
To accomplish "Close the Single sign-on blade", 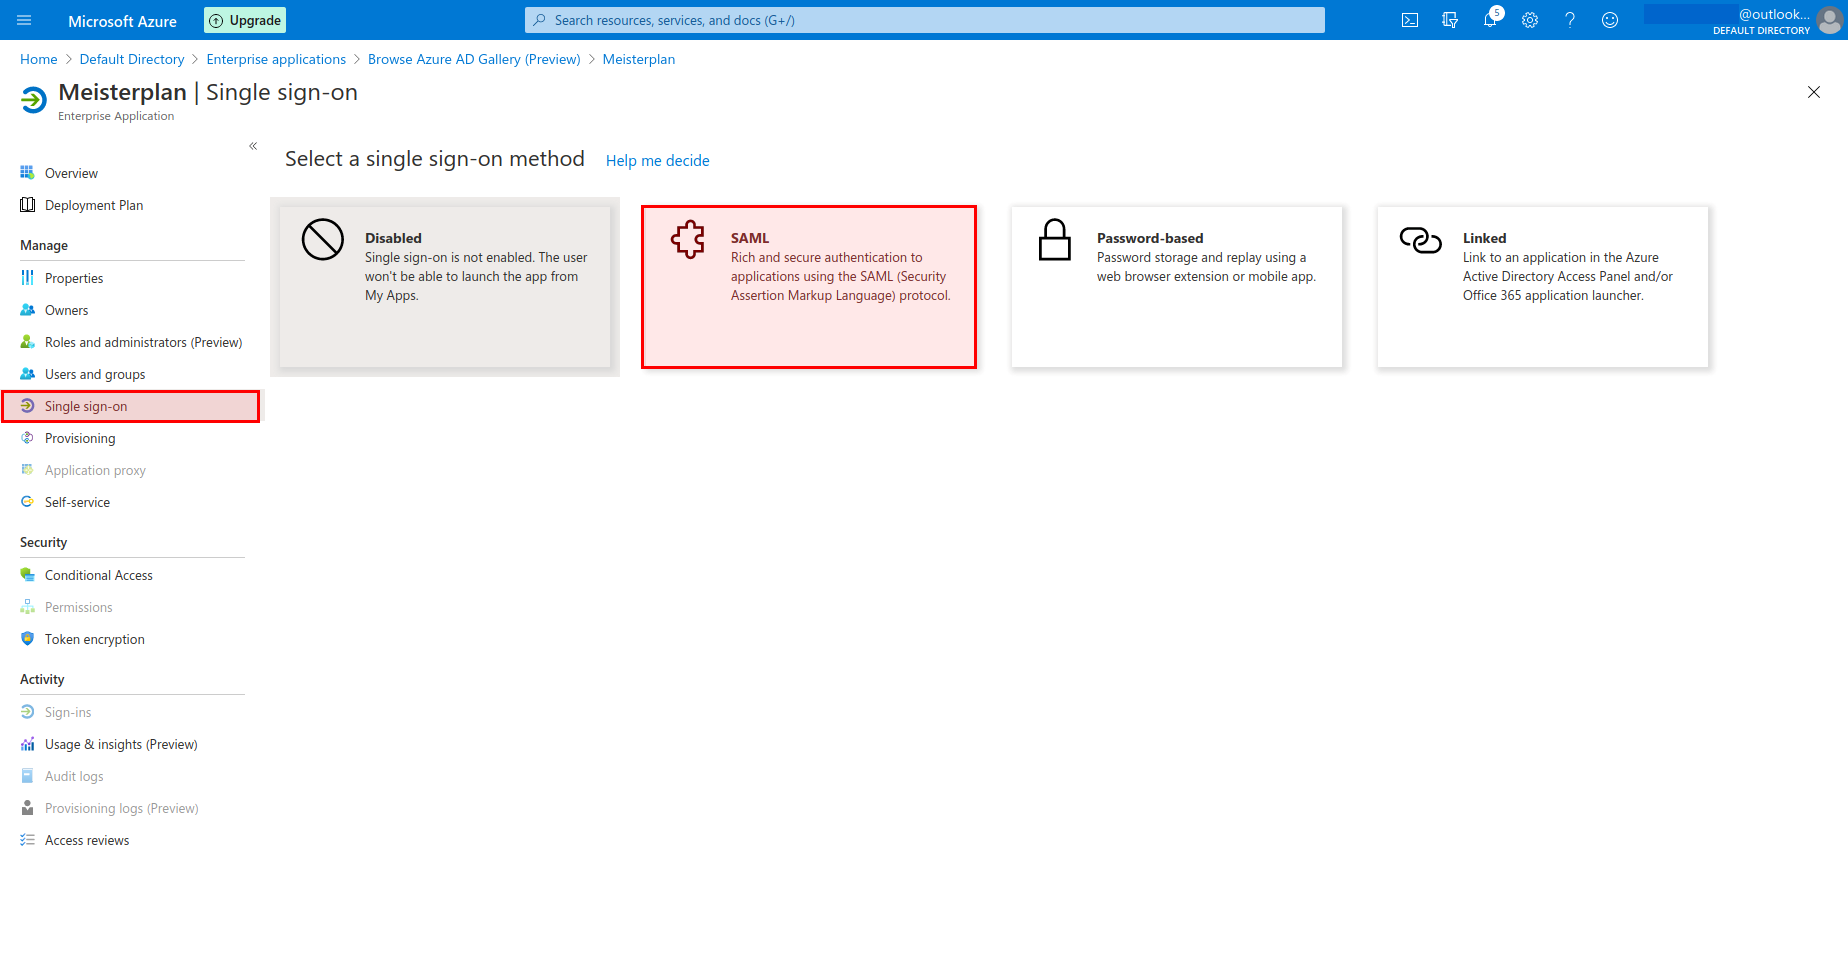I will click(1814, 92).
